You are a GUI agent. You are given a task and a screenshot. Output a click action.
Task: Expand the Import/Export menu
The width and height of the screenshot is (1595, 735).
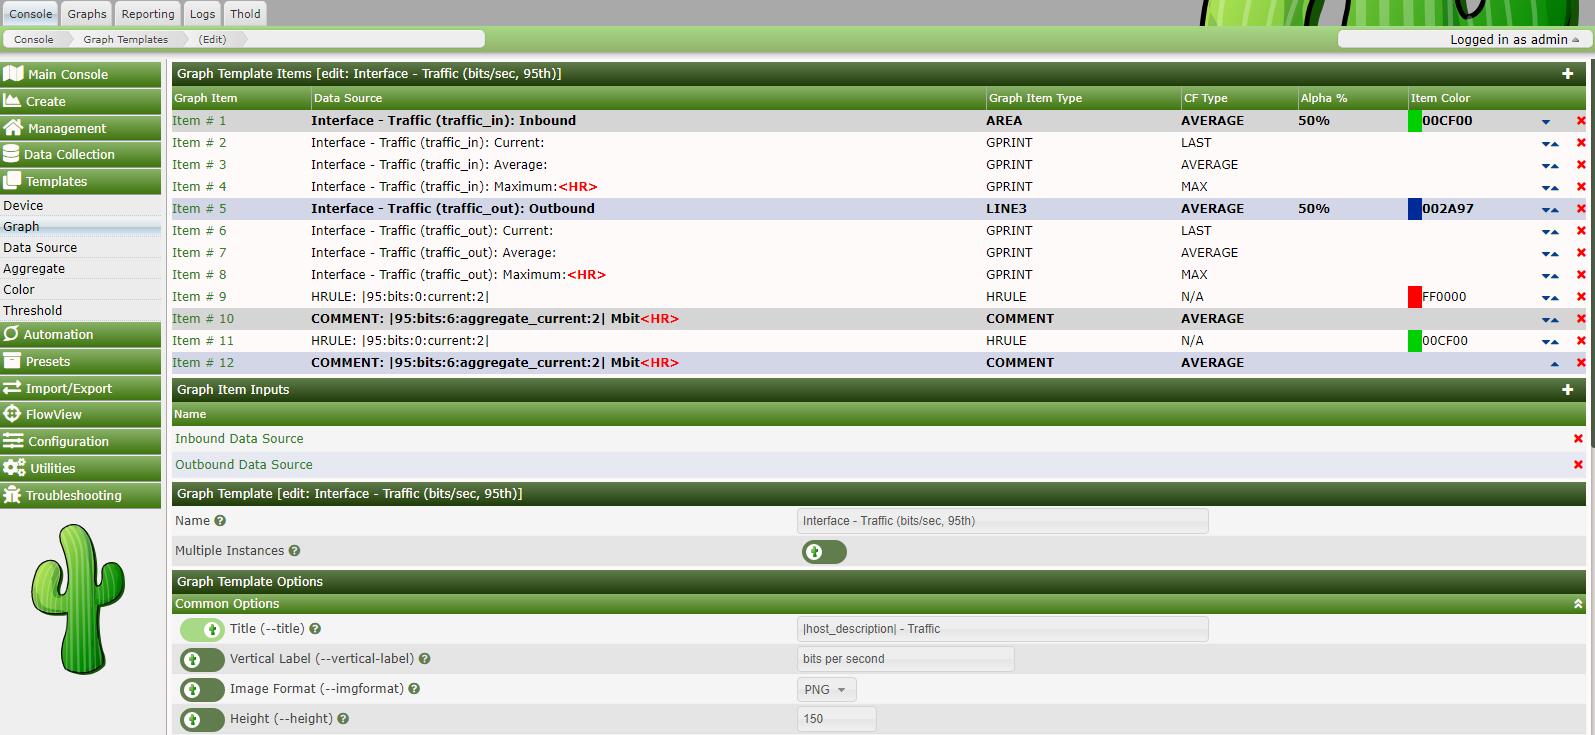[80, 388]
